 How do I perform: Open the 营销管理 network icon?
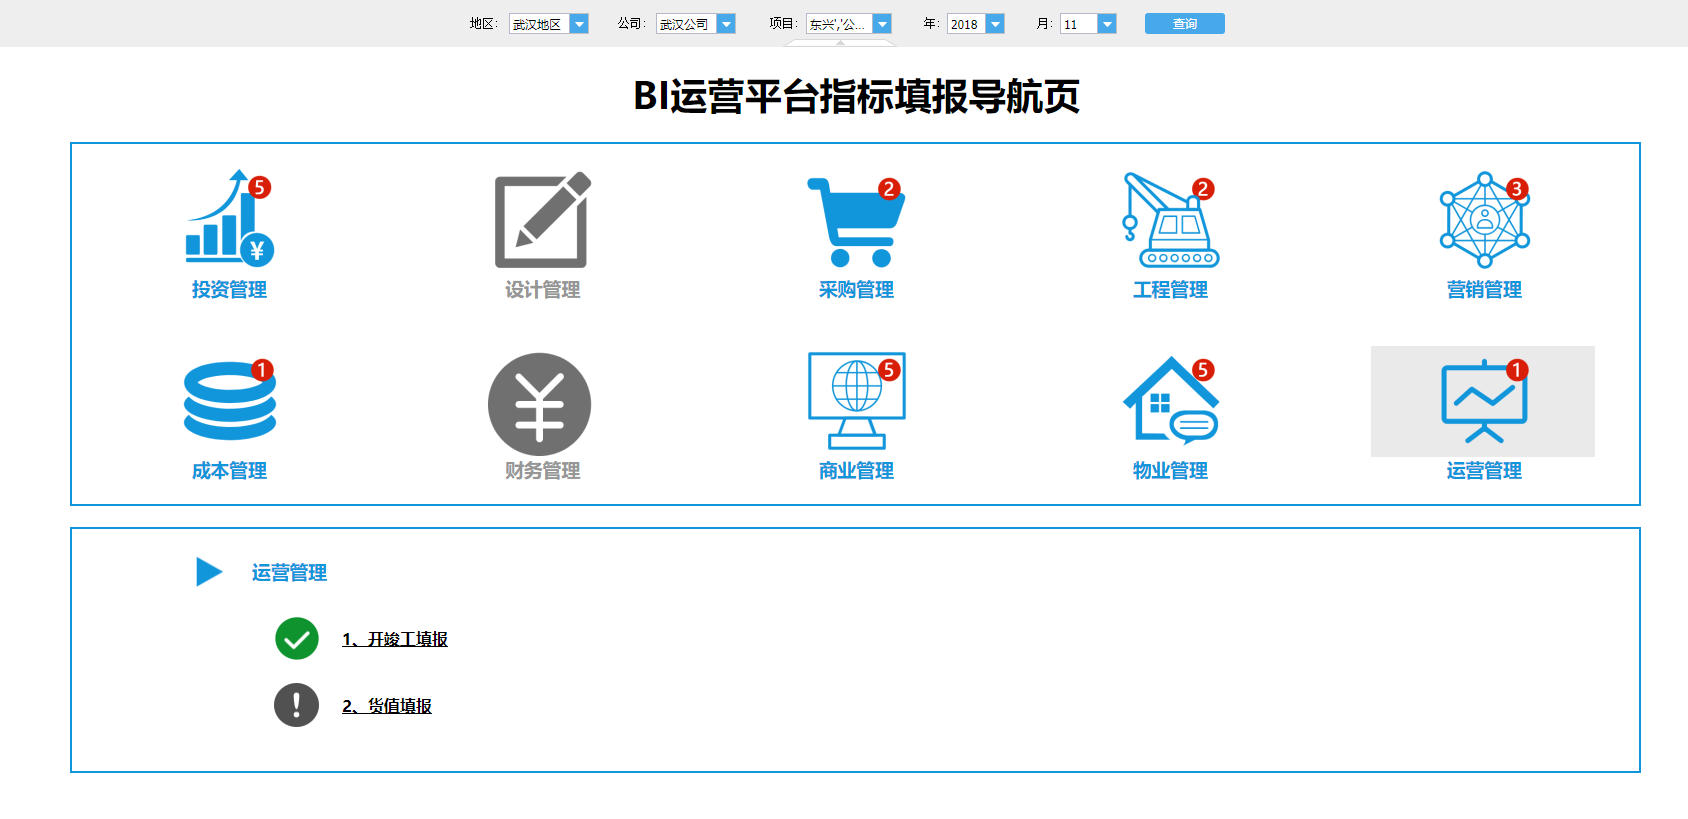point(1484,220)
